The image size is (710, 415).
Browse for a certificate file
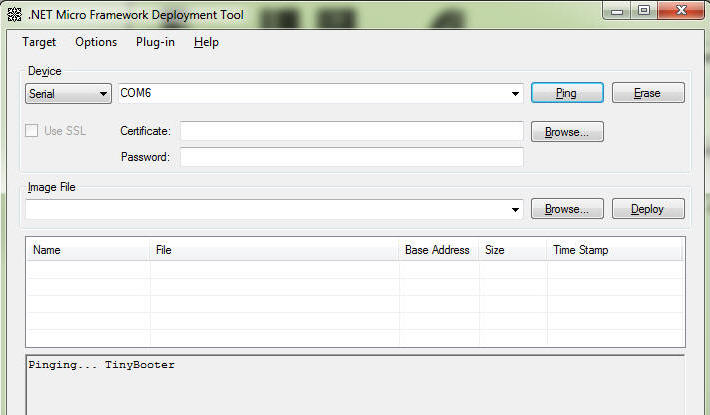point(567,132)
